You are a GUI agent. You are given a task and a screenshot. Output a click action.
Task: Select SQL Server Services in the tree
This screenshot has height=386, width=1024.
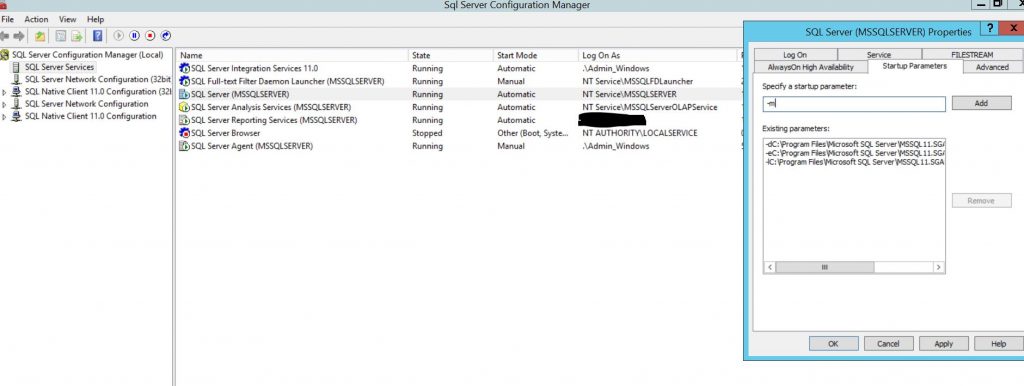click(x=59, y=67)
